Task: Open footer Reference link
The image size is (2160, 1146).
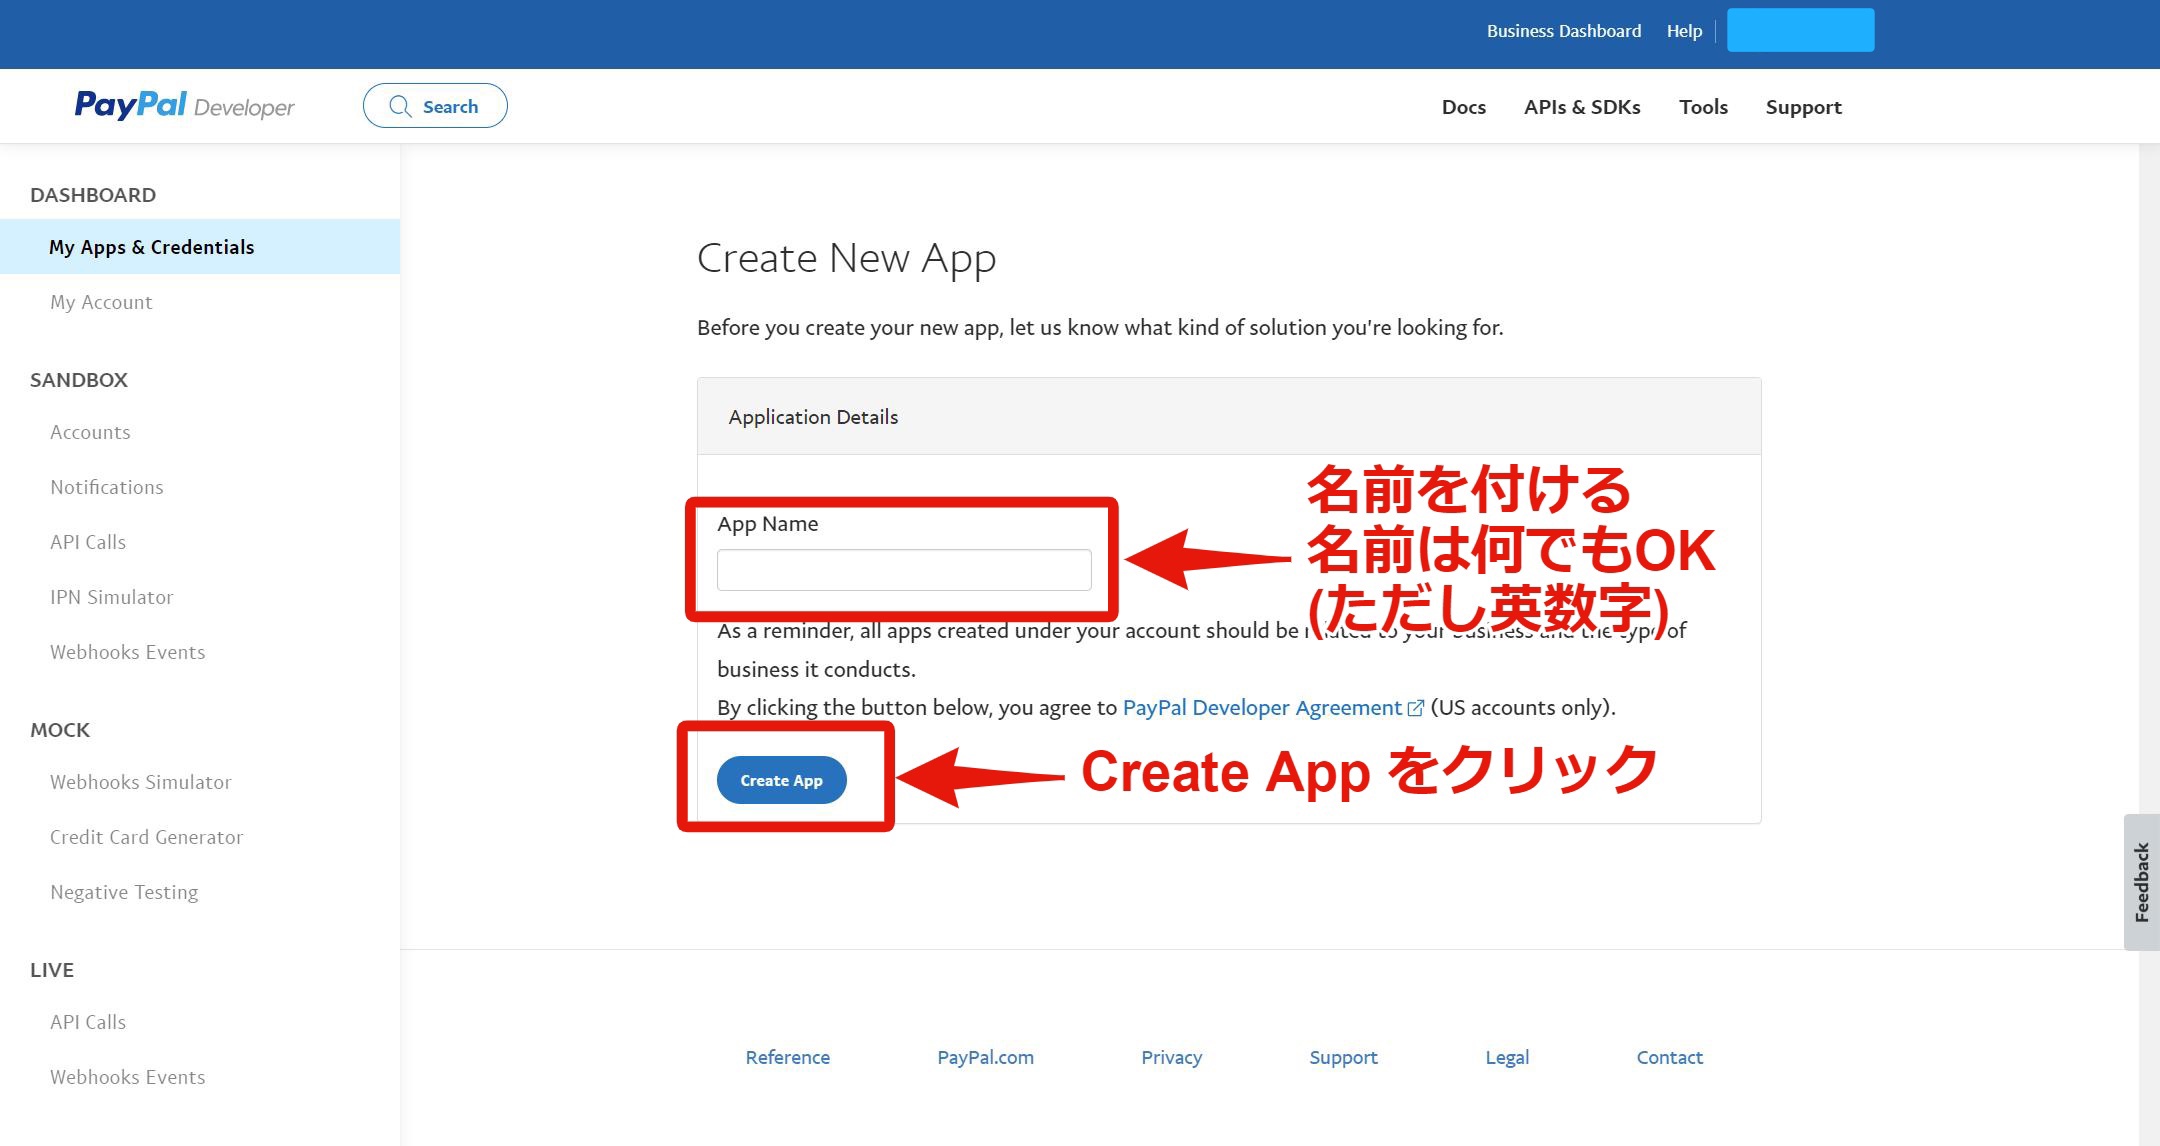Action: click(x=788, y=1057)
